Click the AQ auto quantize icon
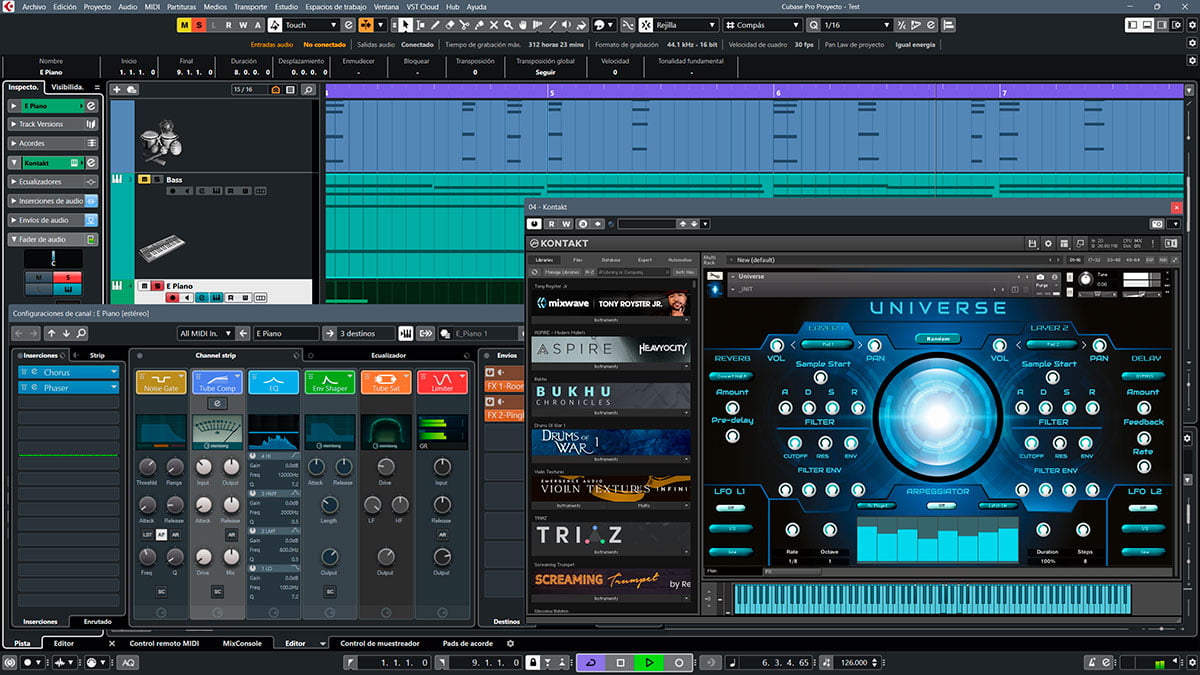Viewport: 1200px width, 675px height. [129, 662]
